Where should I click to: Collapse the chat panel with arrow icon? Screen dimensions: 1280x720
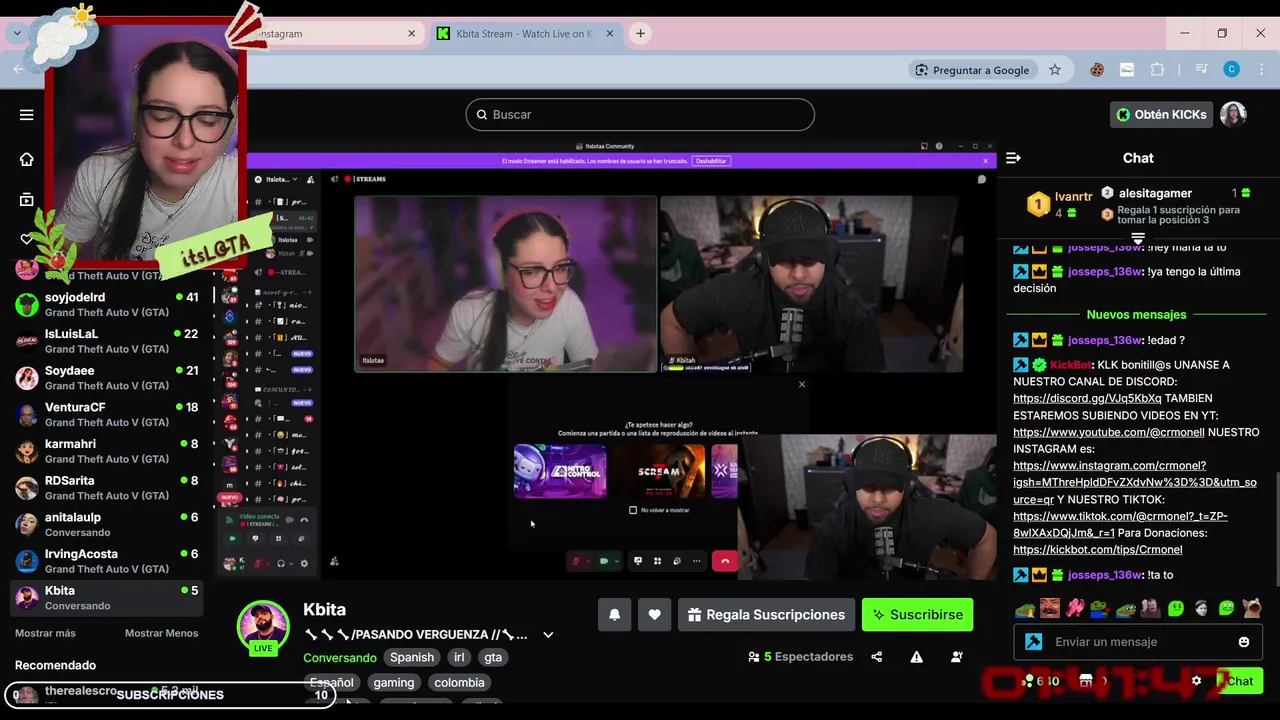pos(1013,158)
